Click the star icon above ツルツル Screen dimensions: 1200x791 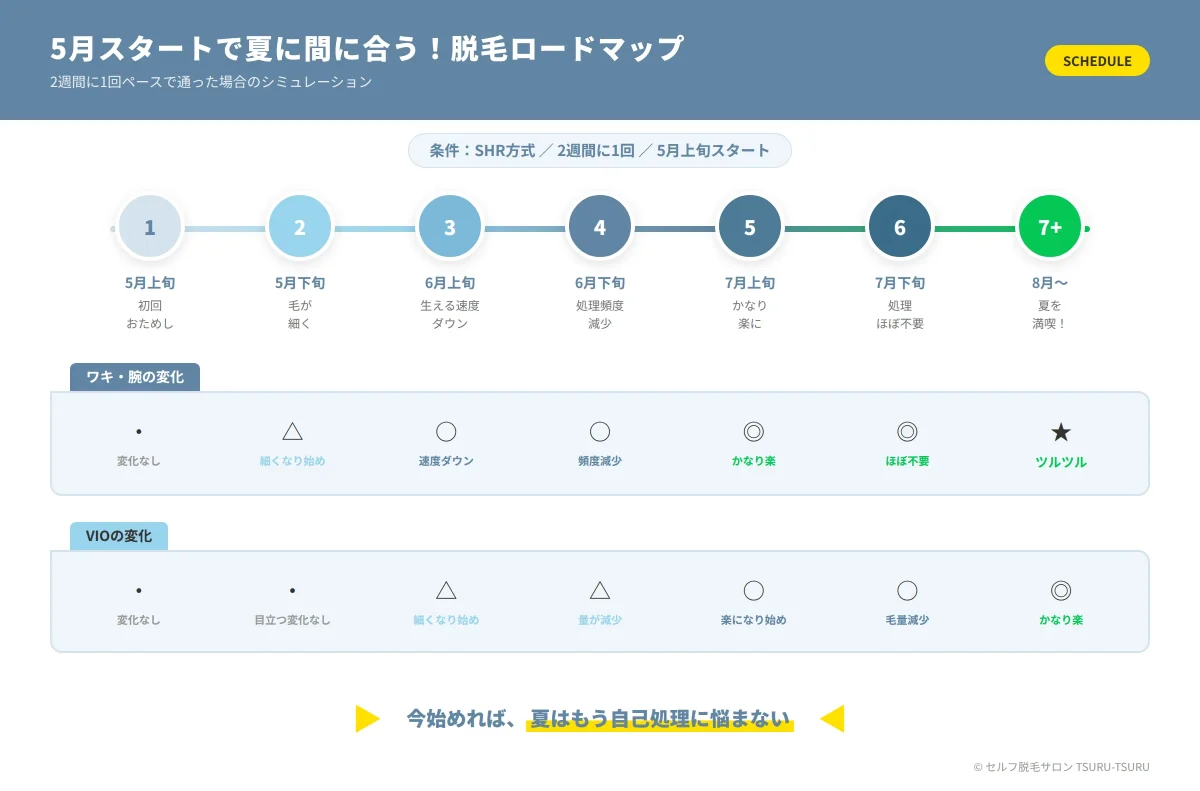pyautogui.click(x=1061, y=432)
